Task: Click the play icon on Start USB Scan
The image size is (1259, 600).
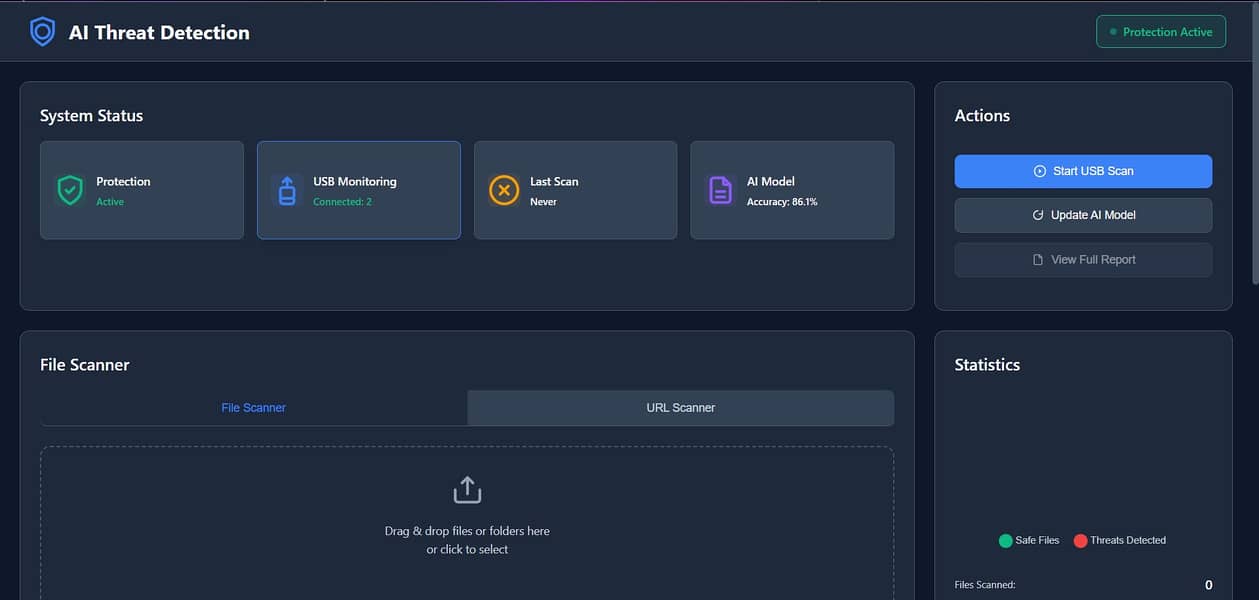Action: click(x=1040, y=171)
